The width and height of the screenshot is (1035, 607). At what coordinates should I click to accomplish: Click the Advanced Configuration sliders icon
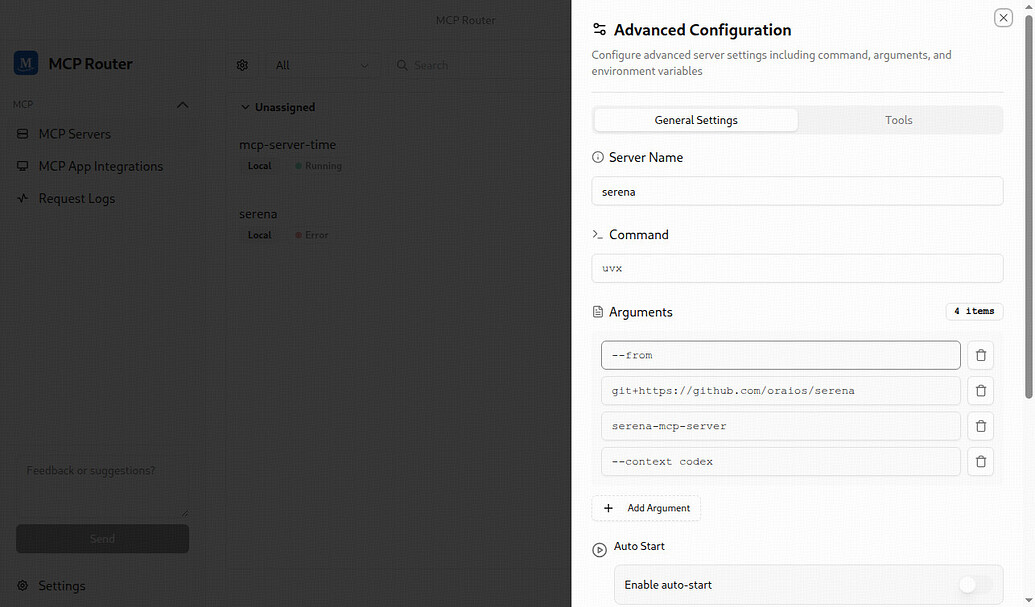[x=599, y=30]
